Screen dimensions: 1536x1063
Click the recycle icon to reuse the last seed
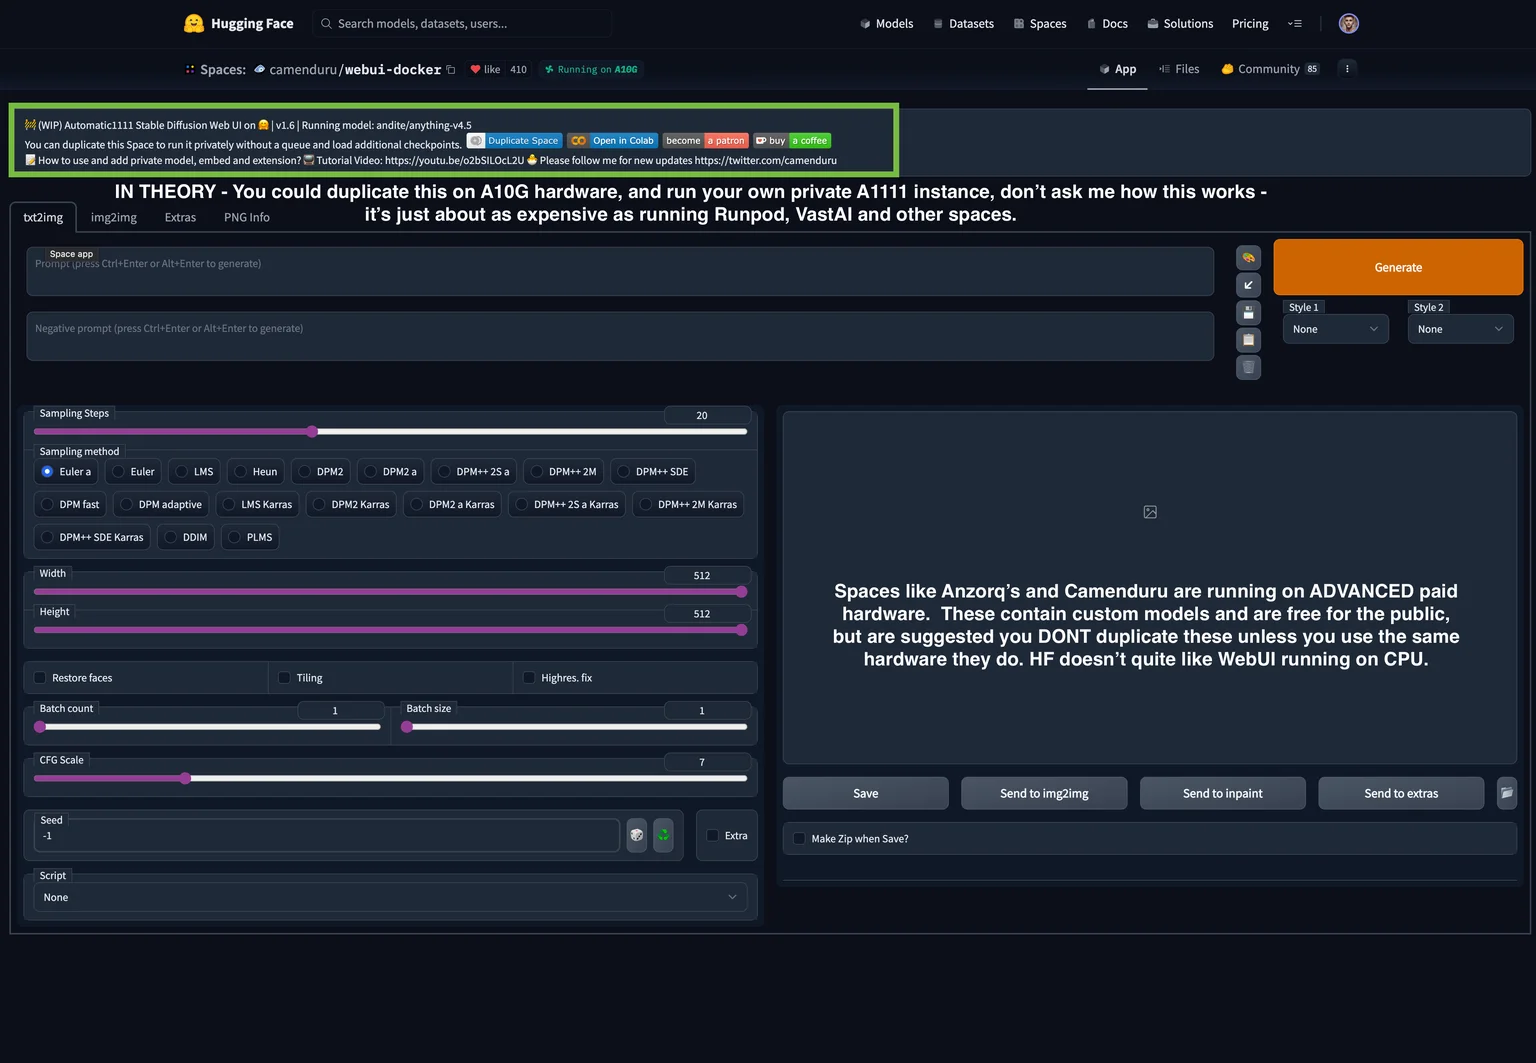663,835
